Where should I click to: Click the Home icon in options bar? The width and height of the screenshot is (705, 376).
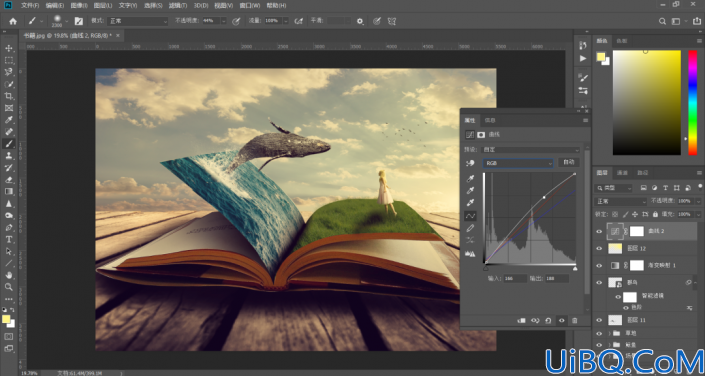click(13, 21)
